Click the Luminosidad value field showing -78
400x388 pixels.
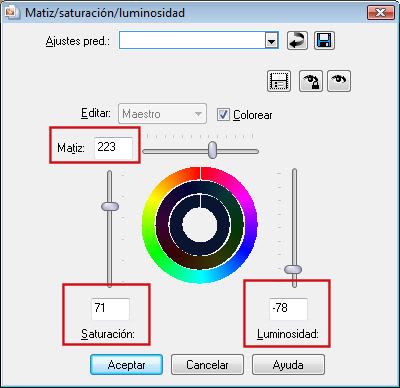tap(288, 309)
